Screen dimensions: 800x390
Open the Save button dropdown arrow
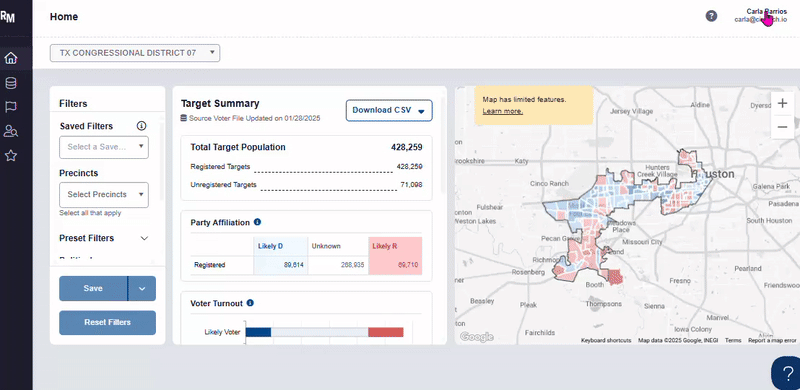click(x=142, y=288)
